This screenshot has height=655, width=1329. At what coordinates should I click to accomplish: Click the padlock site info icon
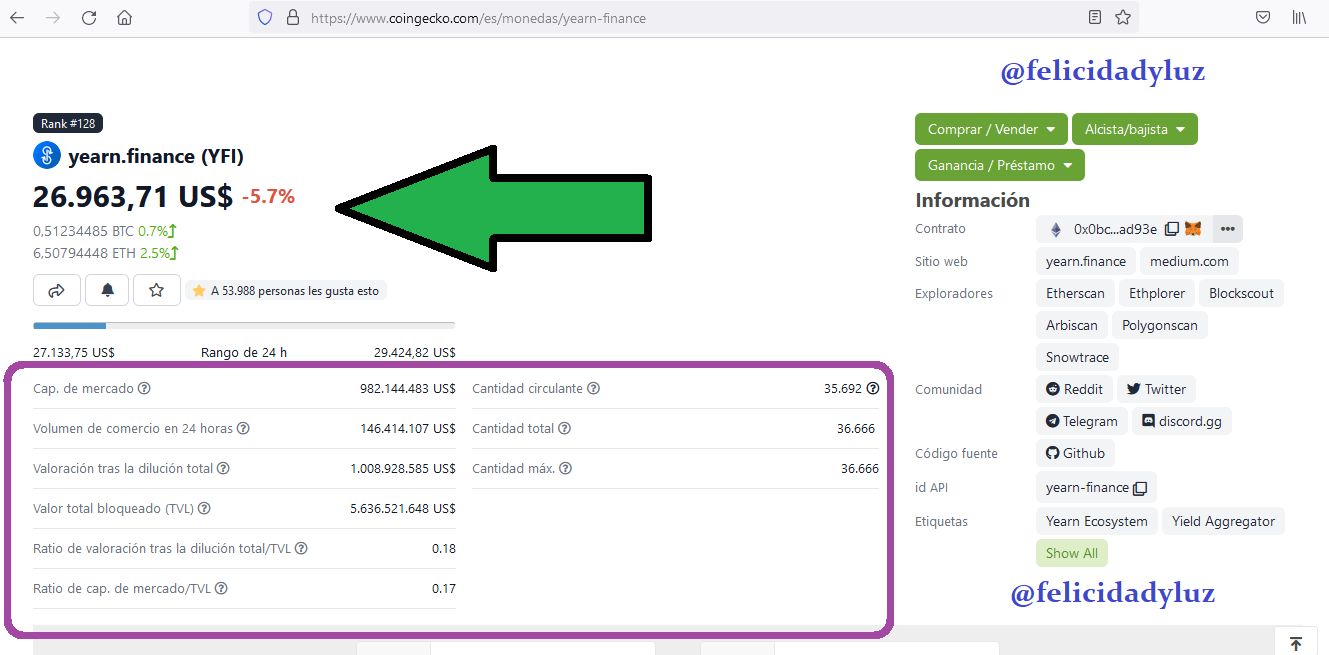pyautogui.click(x=293, y=17)
